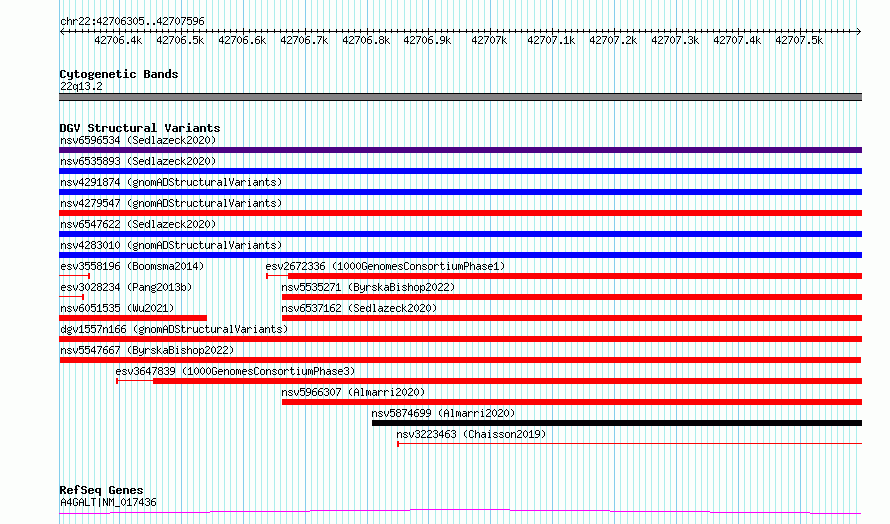Select the 22q13.2 band label
The width and height of the screenshot is (890, 524).
(x=81, y=86)
